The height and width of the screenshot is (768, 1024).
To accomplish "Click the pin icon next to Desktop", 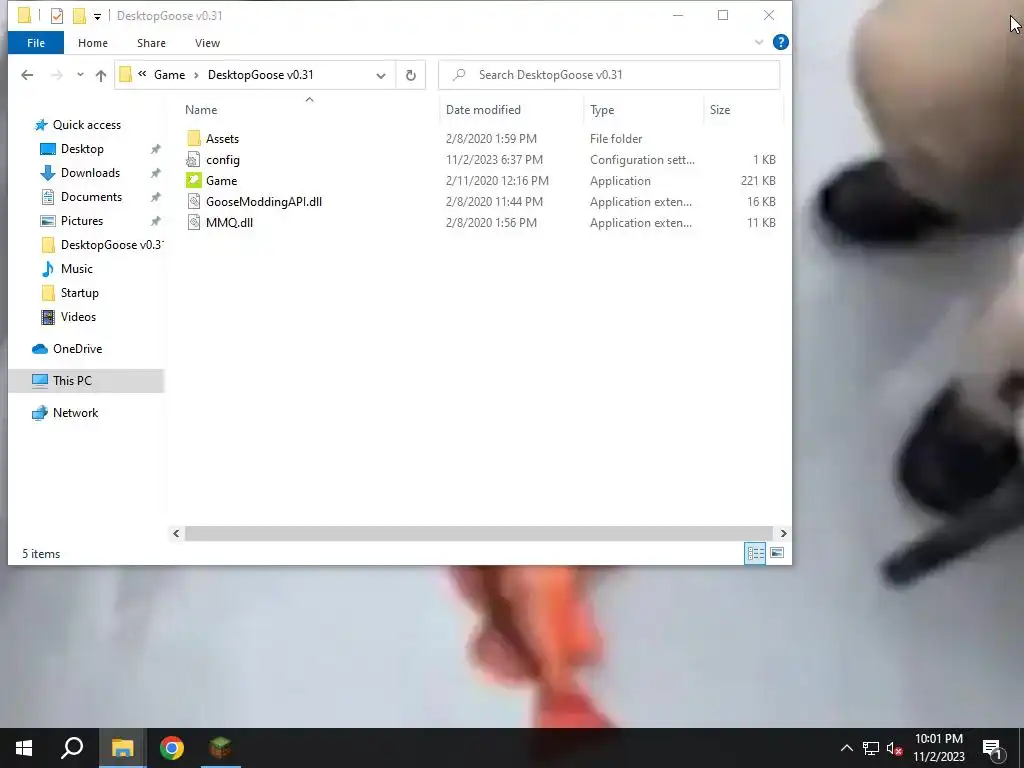I will tap(155, 150).
